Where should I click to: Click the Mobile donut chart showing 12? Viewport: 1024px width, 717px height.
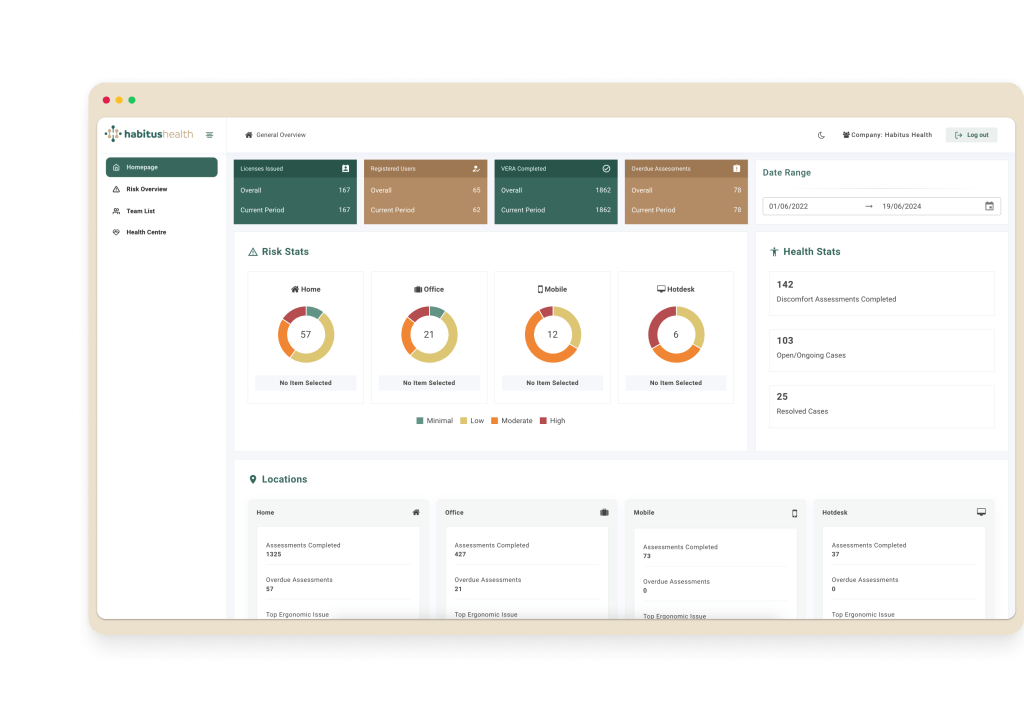(x=552, y=334)
